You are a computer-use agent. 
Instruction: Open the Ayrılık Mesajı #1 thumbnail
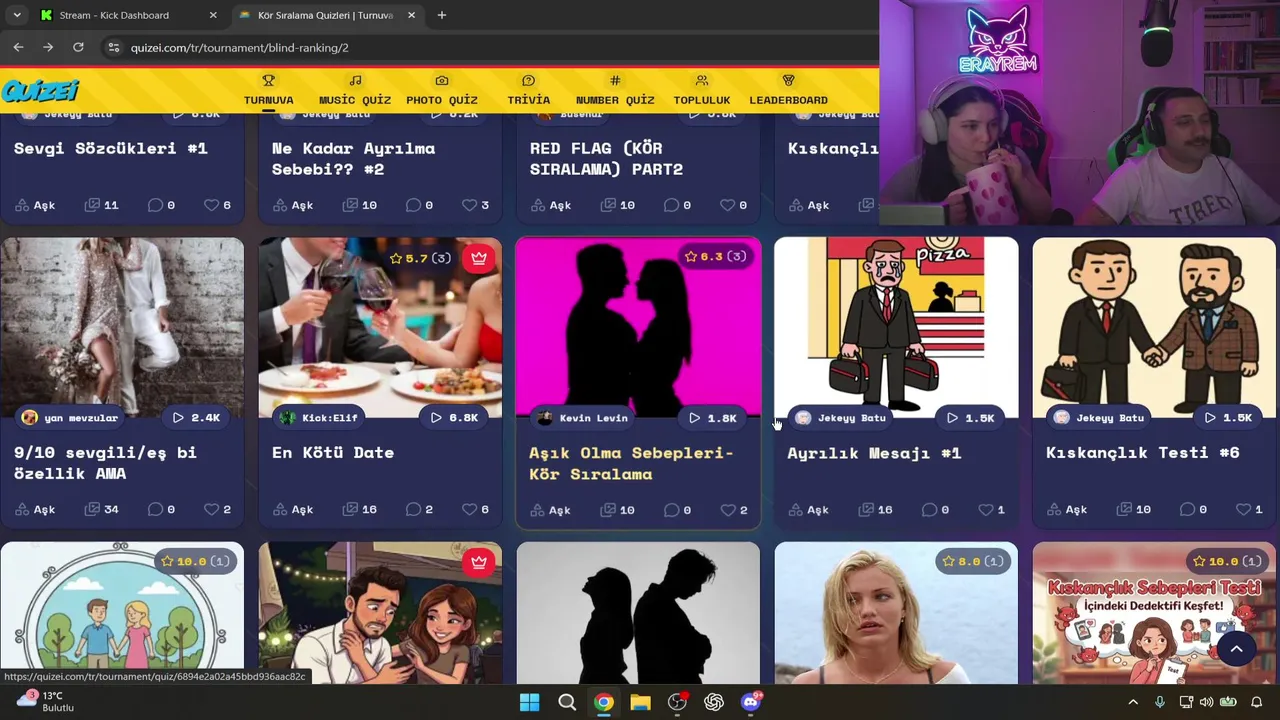(x=896, y=327)
